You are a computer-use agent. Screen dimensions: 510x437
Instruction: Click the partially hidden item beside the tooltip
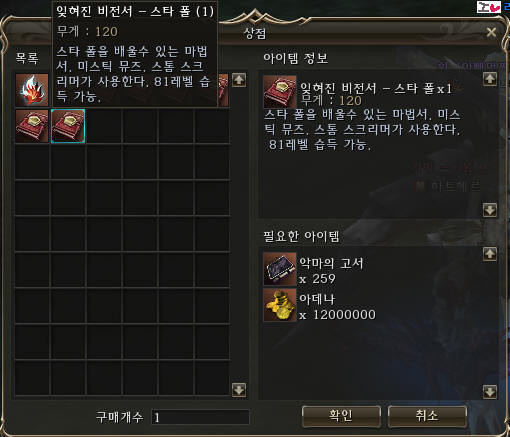(223, 90)
